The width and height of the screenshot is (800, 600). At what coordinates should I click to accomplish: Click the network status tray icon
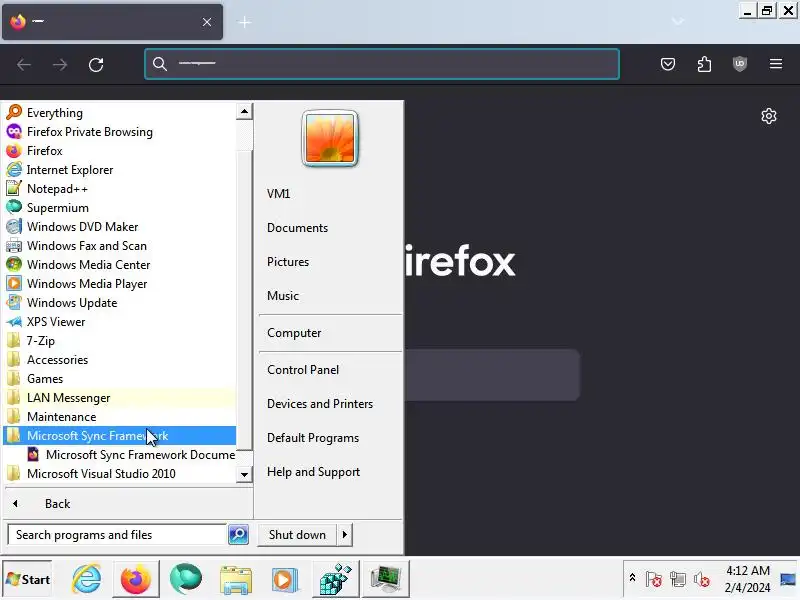pos(678,580)
